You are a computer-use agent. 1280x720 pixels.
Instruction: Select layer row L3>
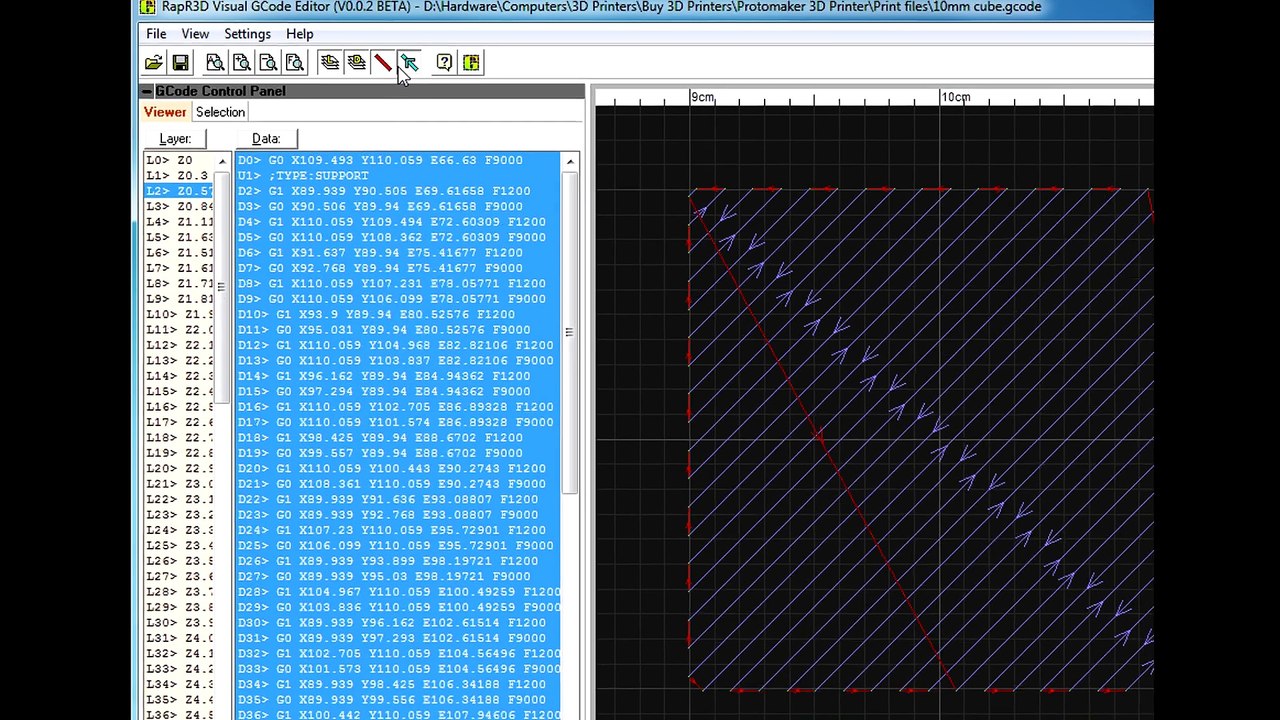point(179,207)
